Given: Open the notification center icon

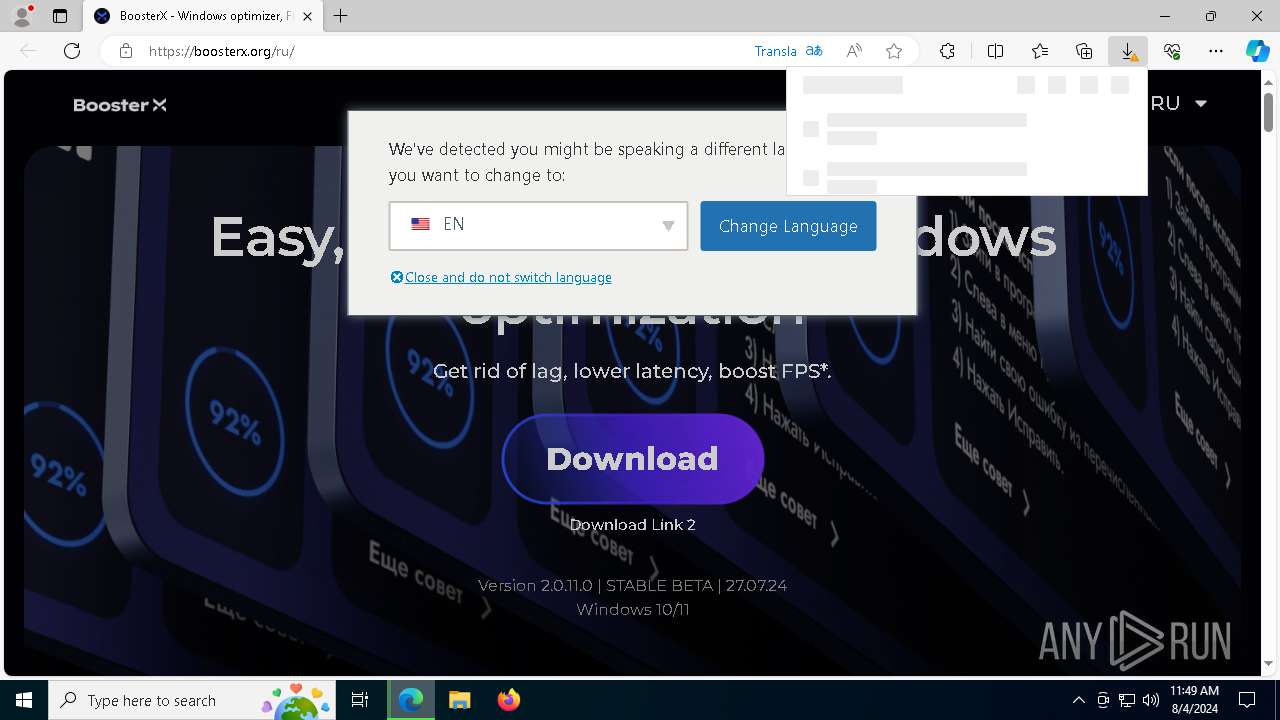Looking at the screenshot, I should [1247, 700].
